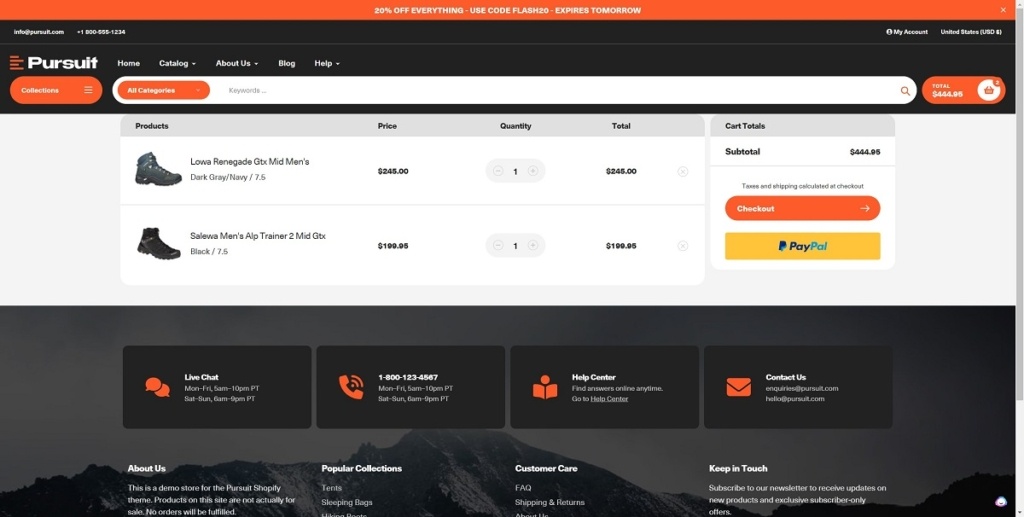The height and width of the screenshot is (517, 1024).
Task: Increase Lowa Renegade quantity by one
Action: [533, 171]
